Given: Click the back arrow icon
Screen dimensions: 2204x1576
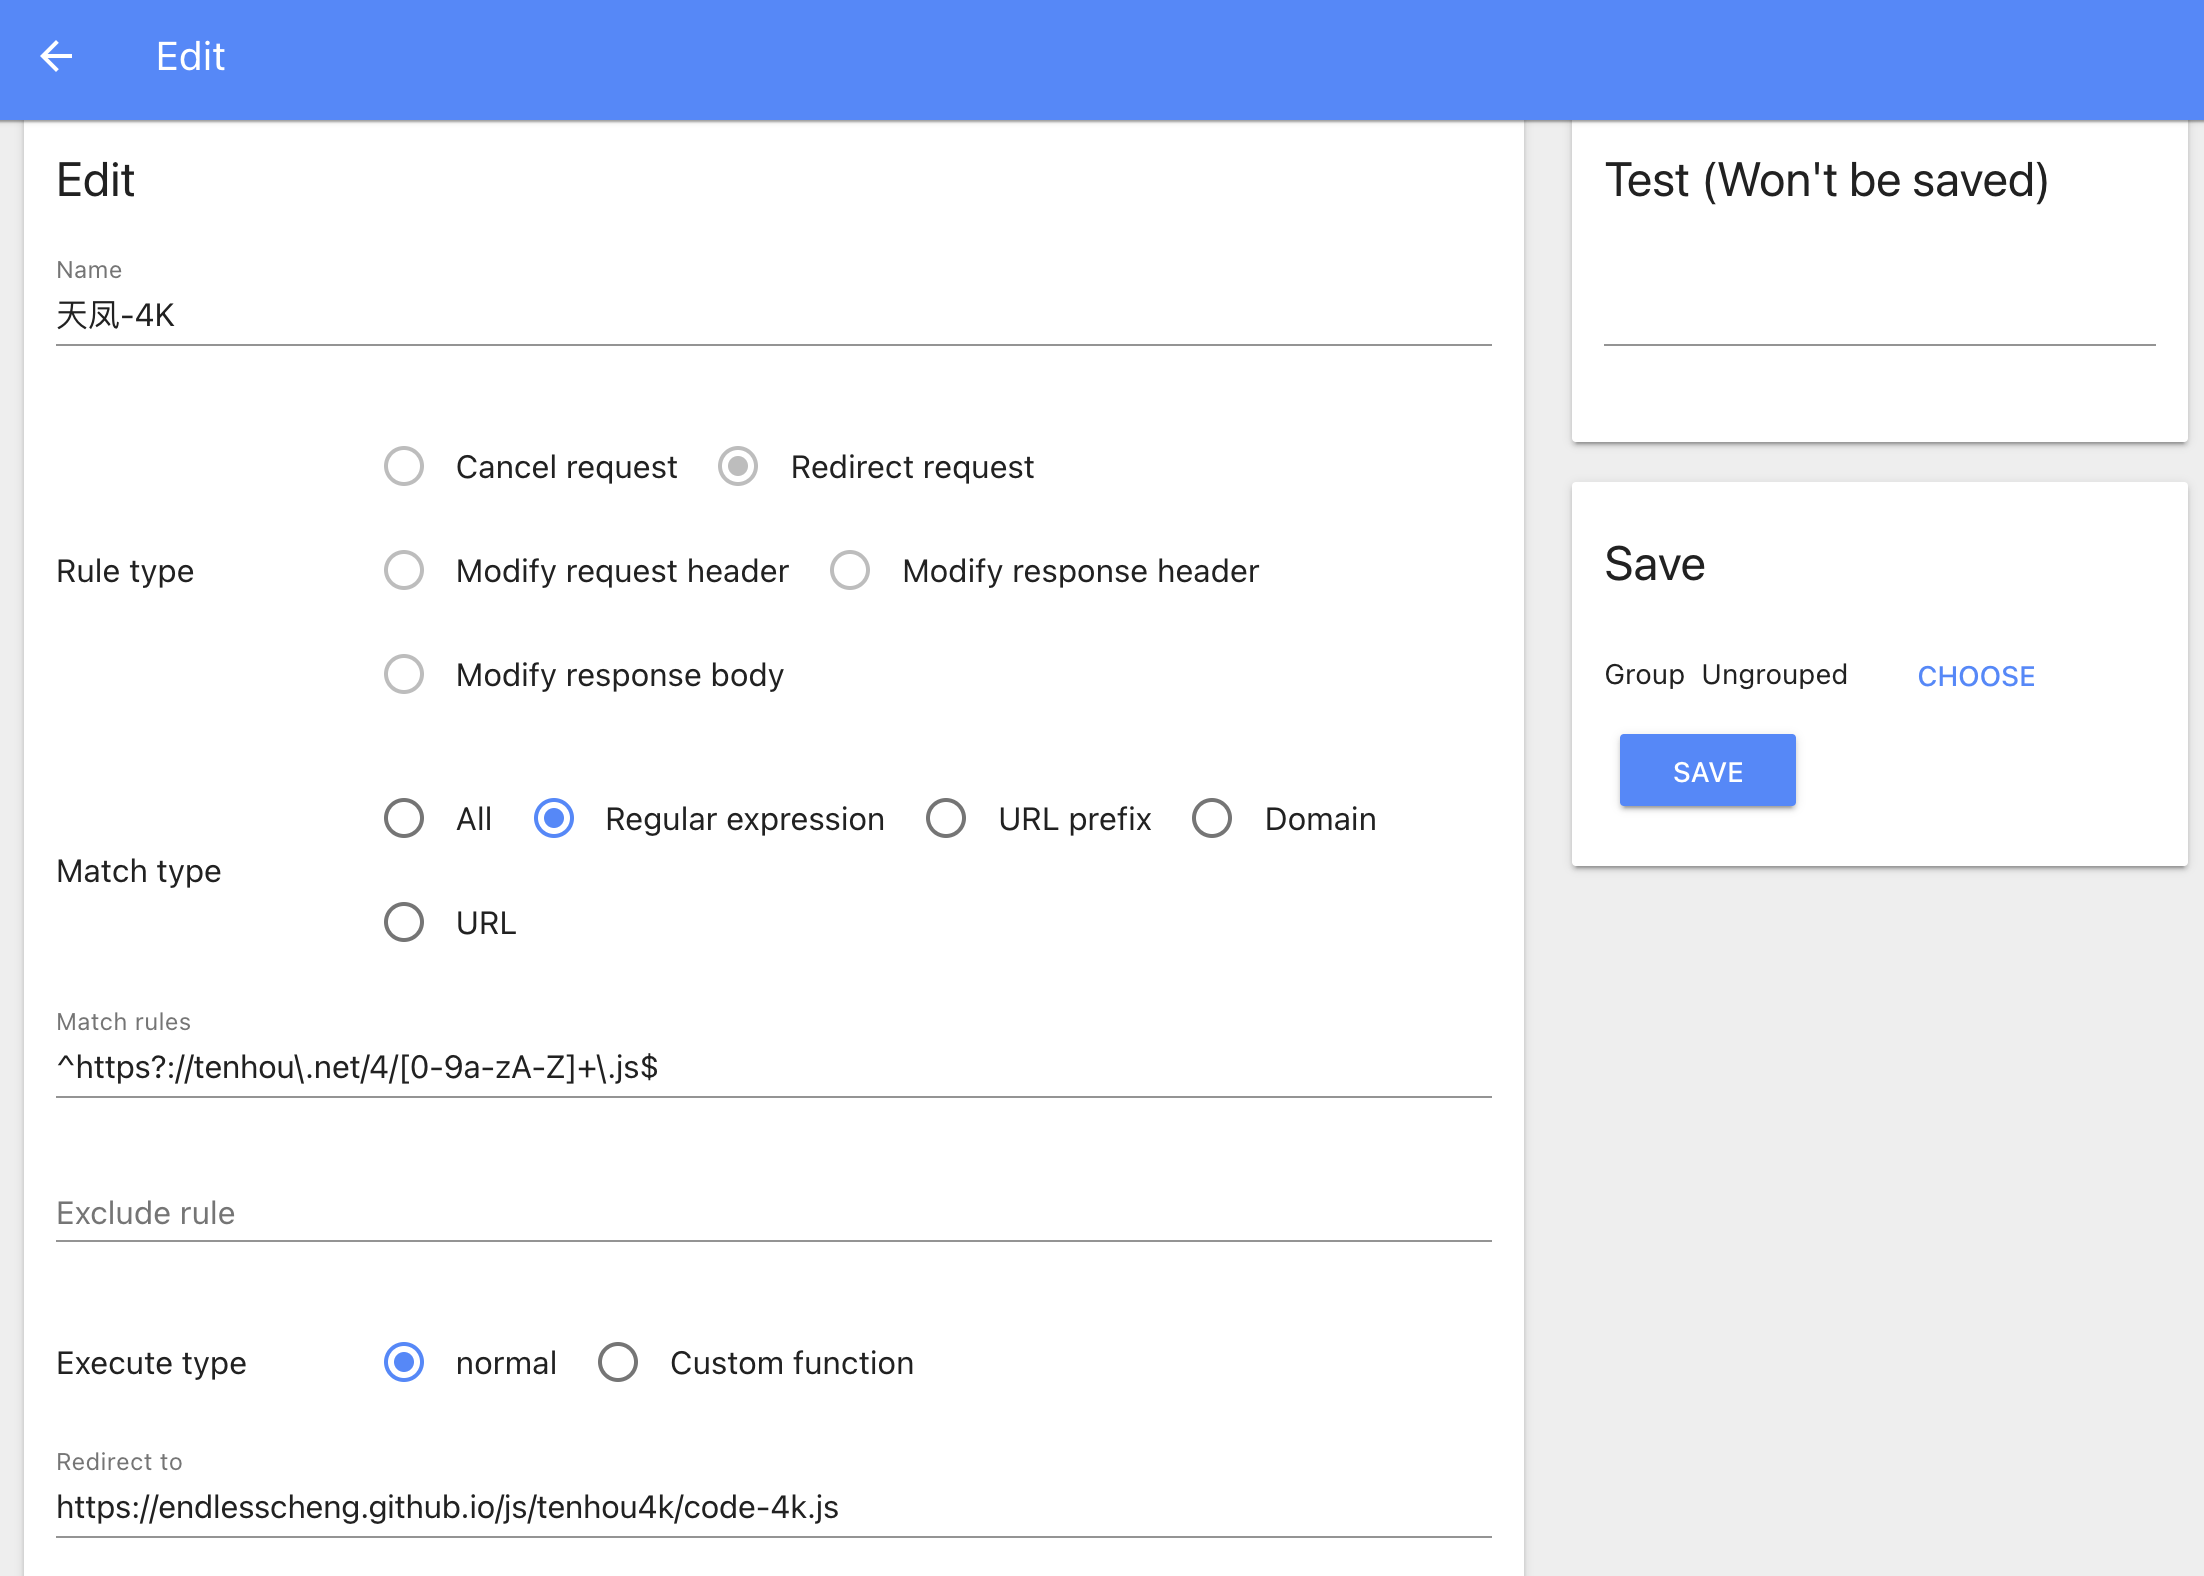Looking at the screenshot, I should click(x=56, y=56).
